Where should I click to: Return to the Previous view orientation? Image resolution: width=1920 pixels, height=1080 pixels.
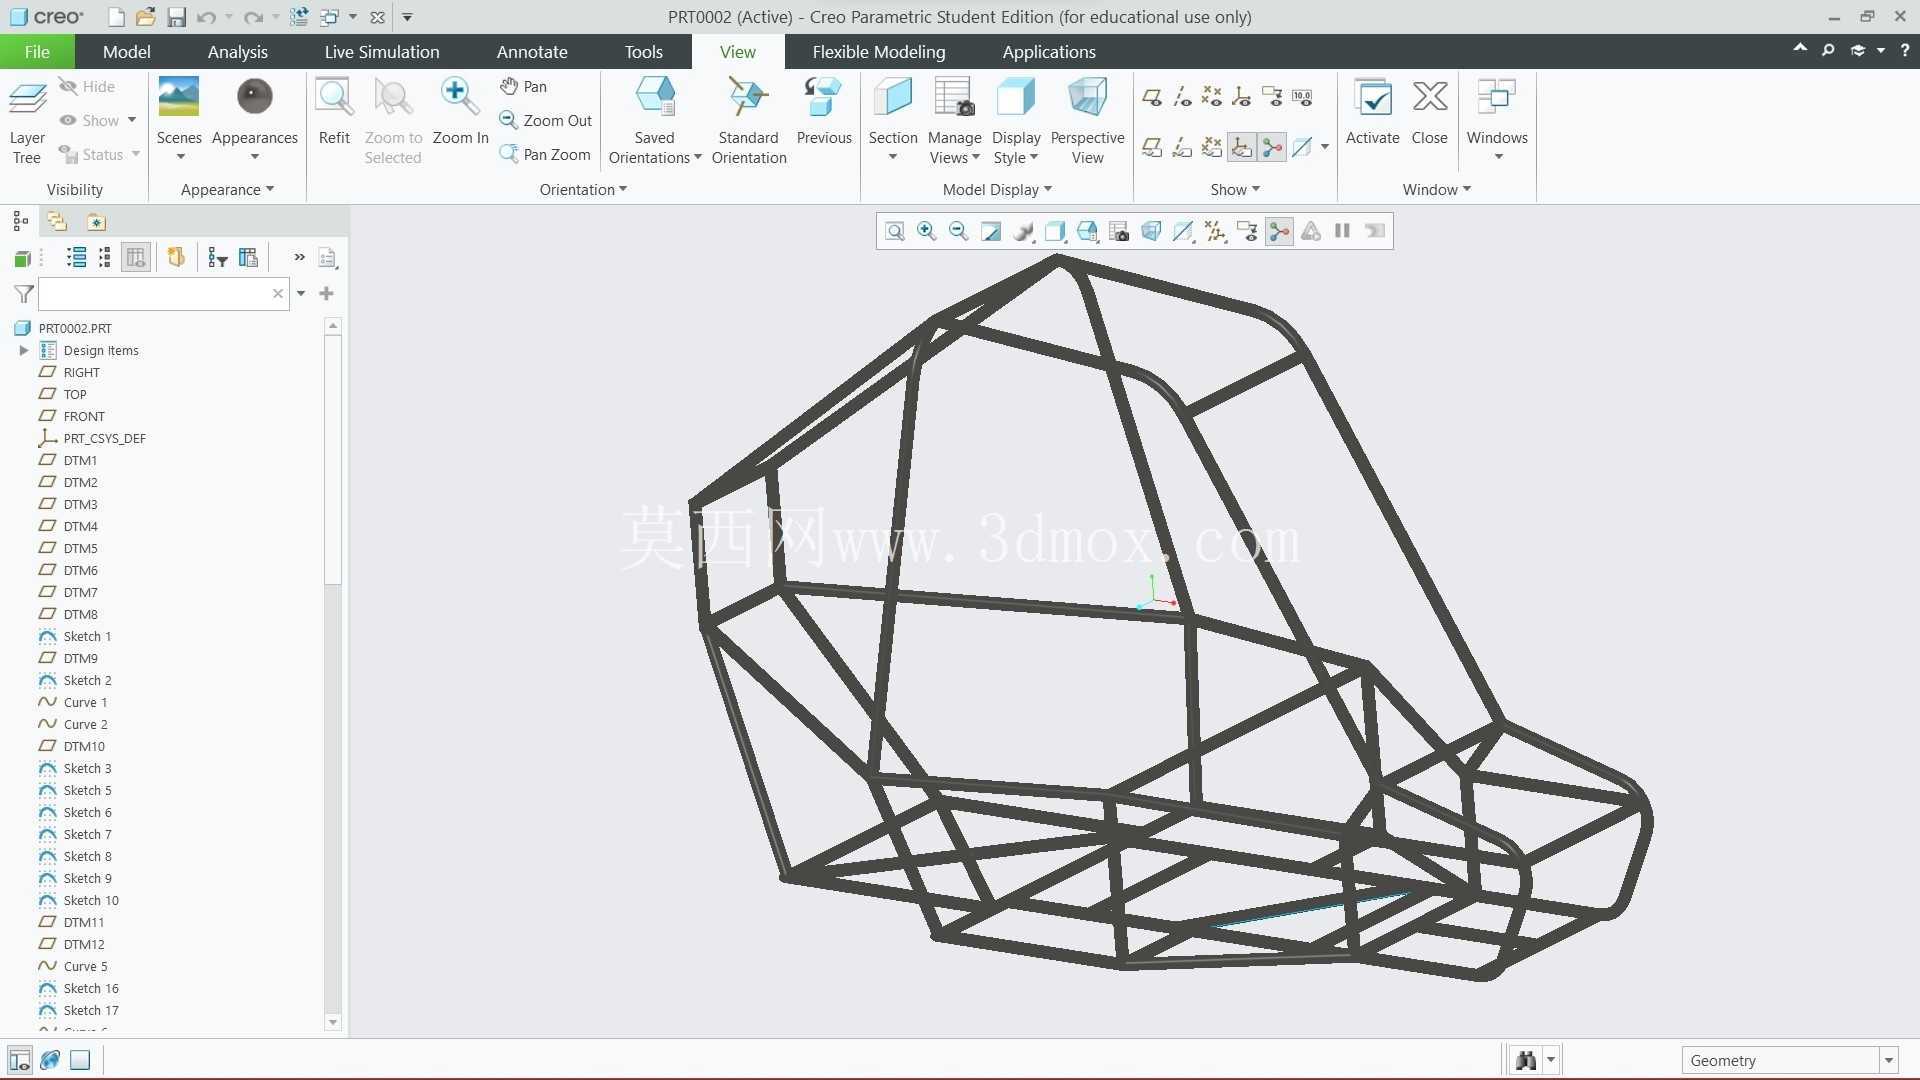tap(824, 111)
